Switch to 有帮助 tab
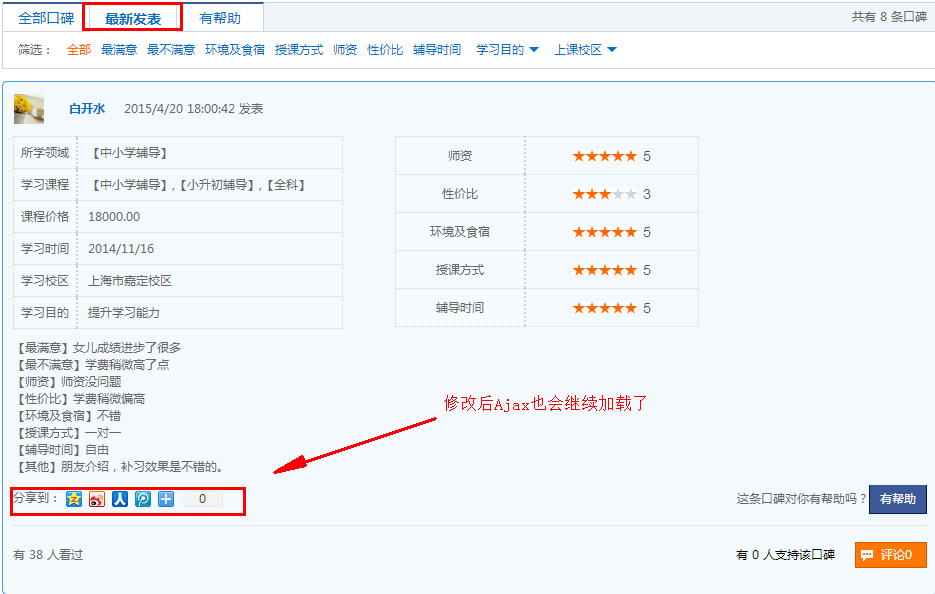 click(x=220, y=18)
